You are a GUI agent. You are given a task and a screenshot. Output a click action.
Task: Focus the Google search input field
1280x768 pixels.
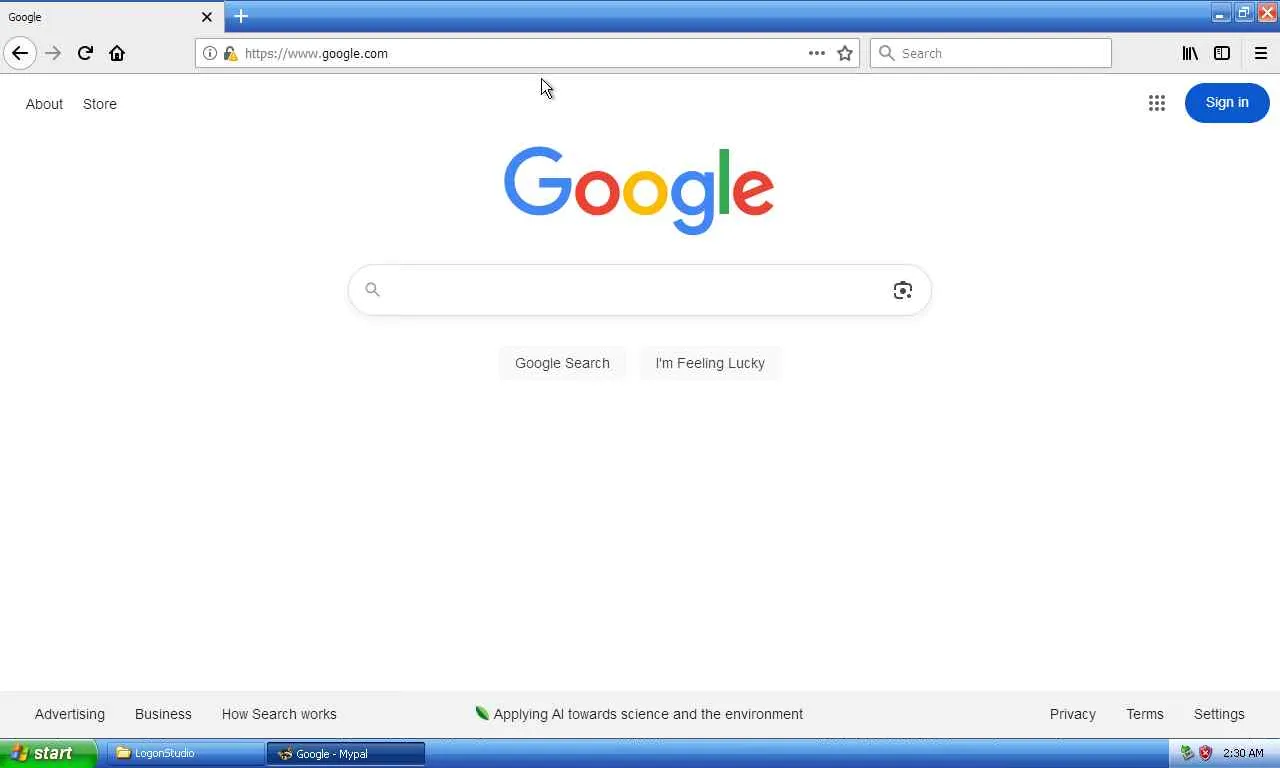(x=639, y=290)
